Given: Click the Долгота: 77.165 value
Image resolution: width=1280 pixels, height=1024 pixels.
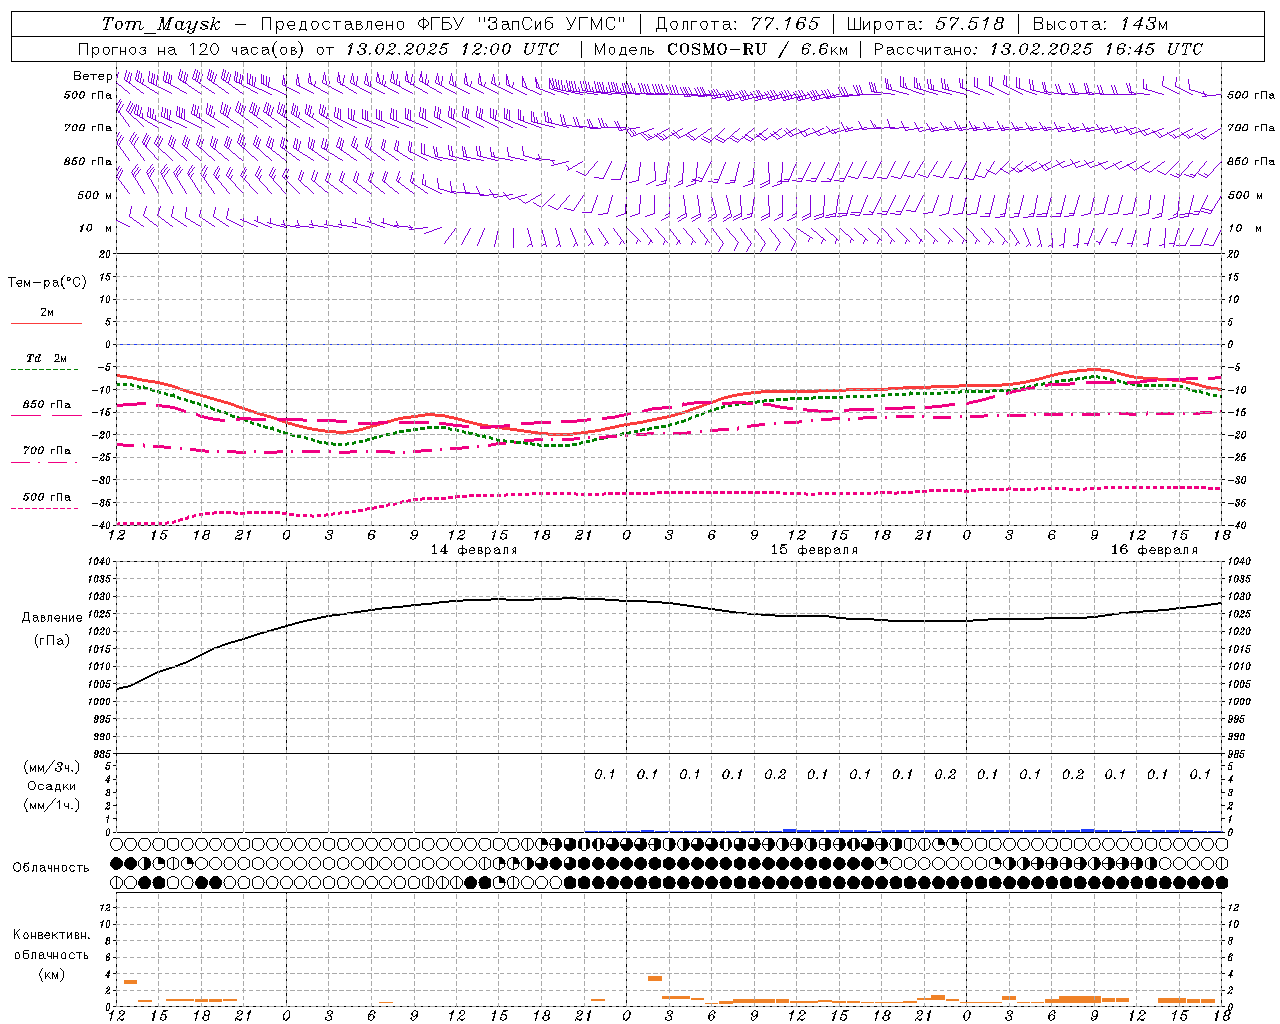Looking at the screenshot, I should pyautogui.click(x=737, y=24).
